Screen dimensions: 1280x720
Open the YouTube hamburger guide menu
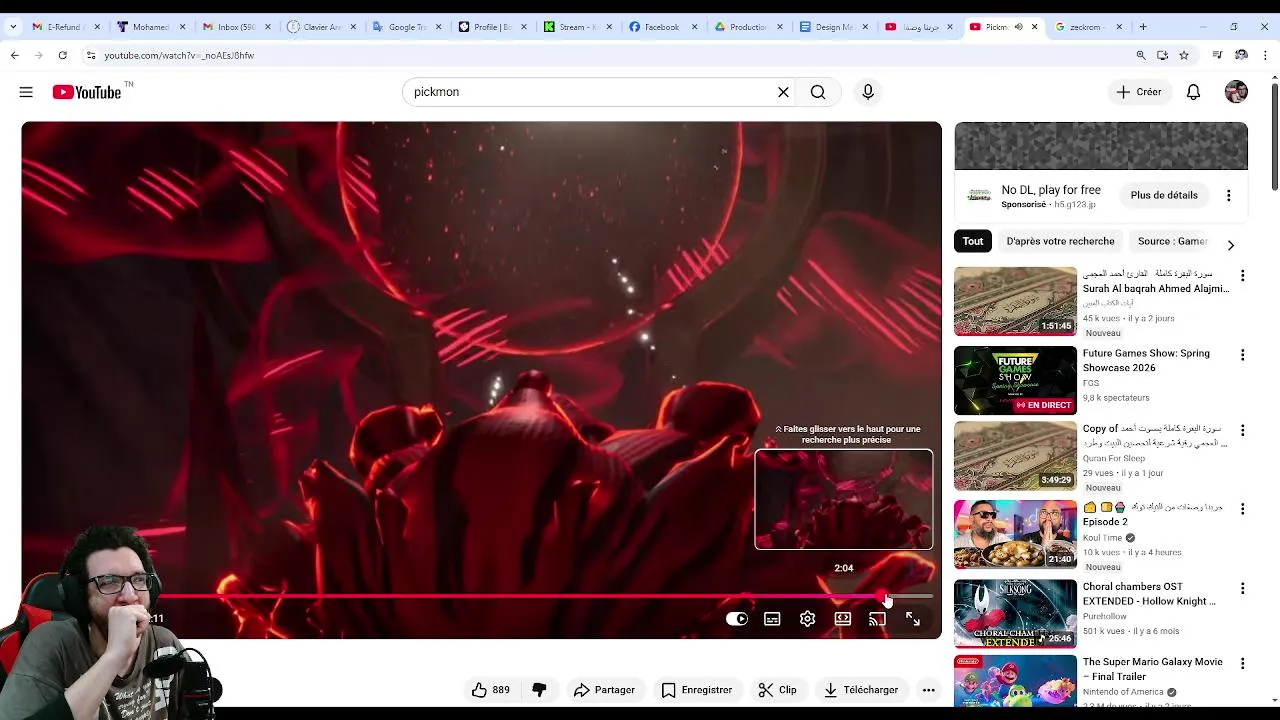point(26,92)
